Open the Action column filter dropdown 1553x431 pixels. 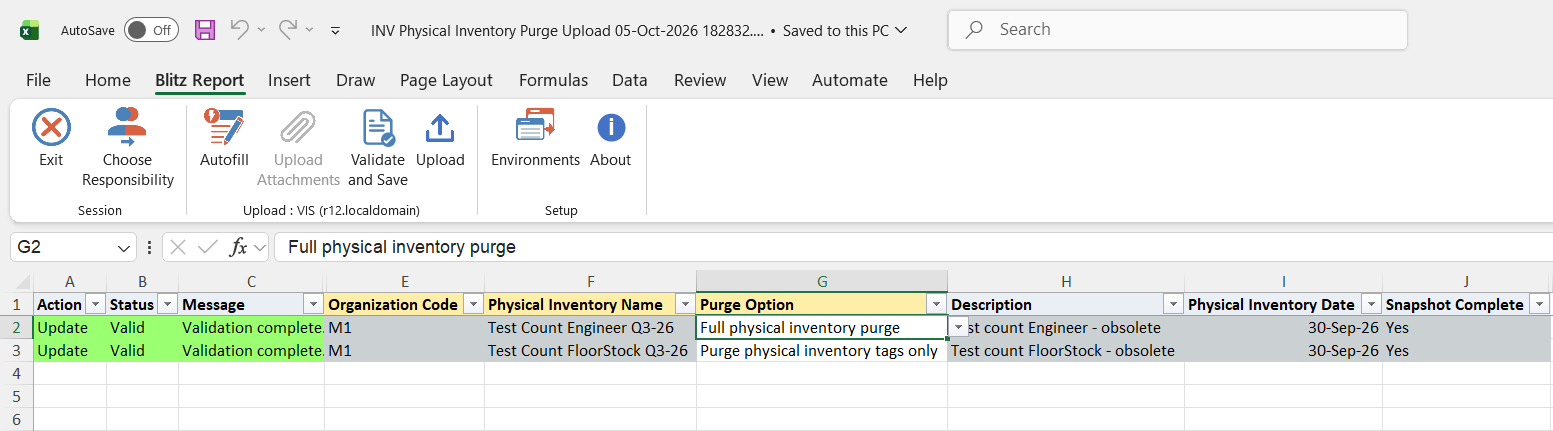(x=95, y=304)
